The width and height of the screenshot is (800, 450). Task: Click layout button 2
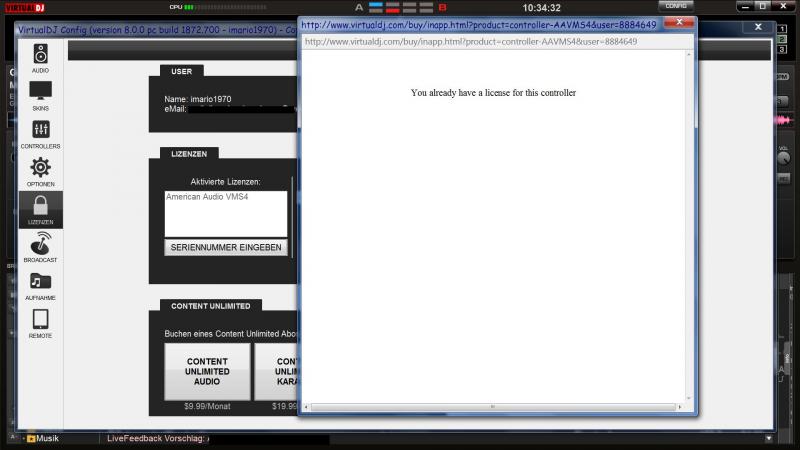[782, 39]
